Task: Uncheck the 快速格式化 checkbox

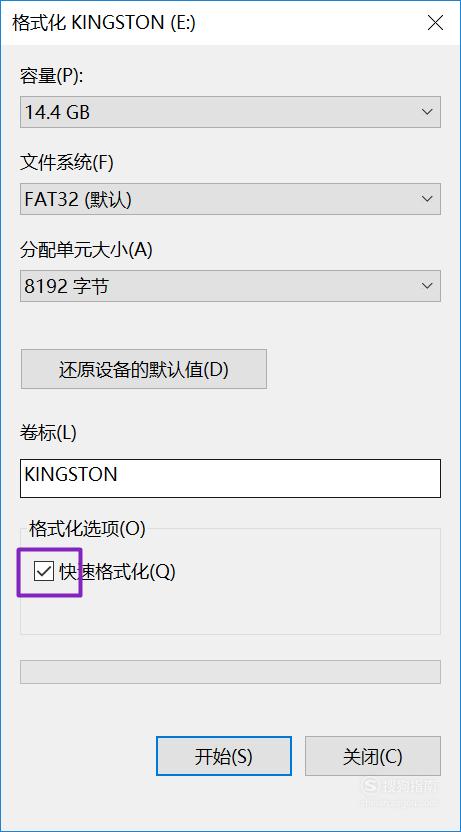Action: pyautogui.click(x=44, y=571)
